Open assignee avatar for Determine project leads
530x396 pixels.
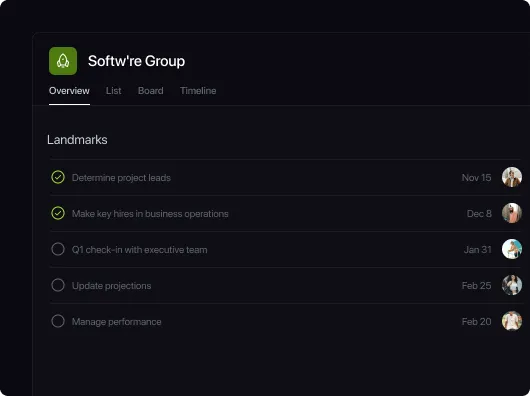click(x=512, y=177)
